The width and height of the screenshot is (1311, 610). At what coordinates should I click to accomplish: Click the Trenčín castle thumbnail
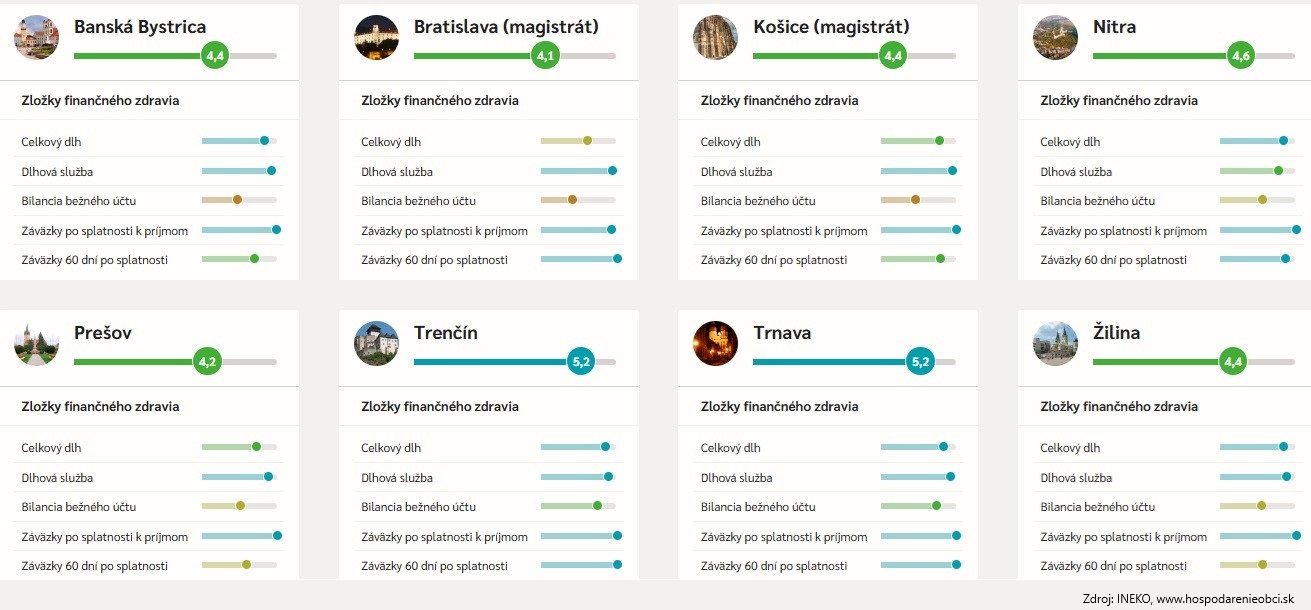376,344
